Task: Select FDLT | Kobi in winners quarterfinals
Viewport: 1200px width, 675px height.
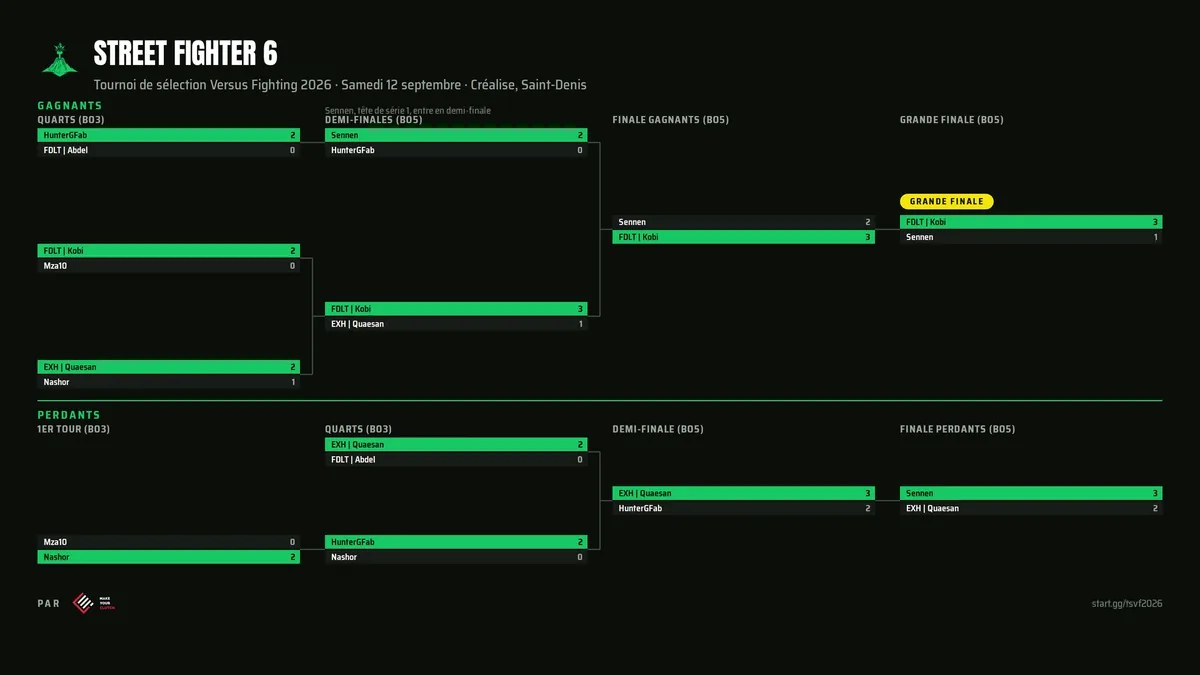Action: click(x=168, y=251)
